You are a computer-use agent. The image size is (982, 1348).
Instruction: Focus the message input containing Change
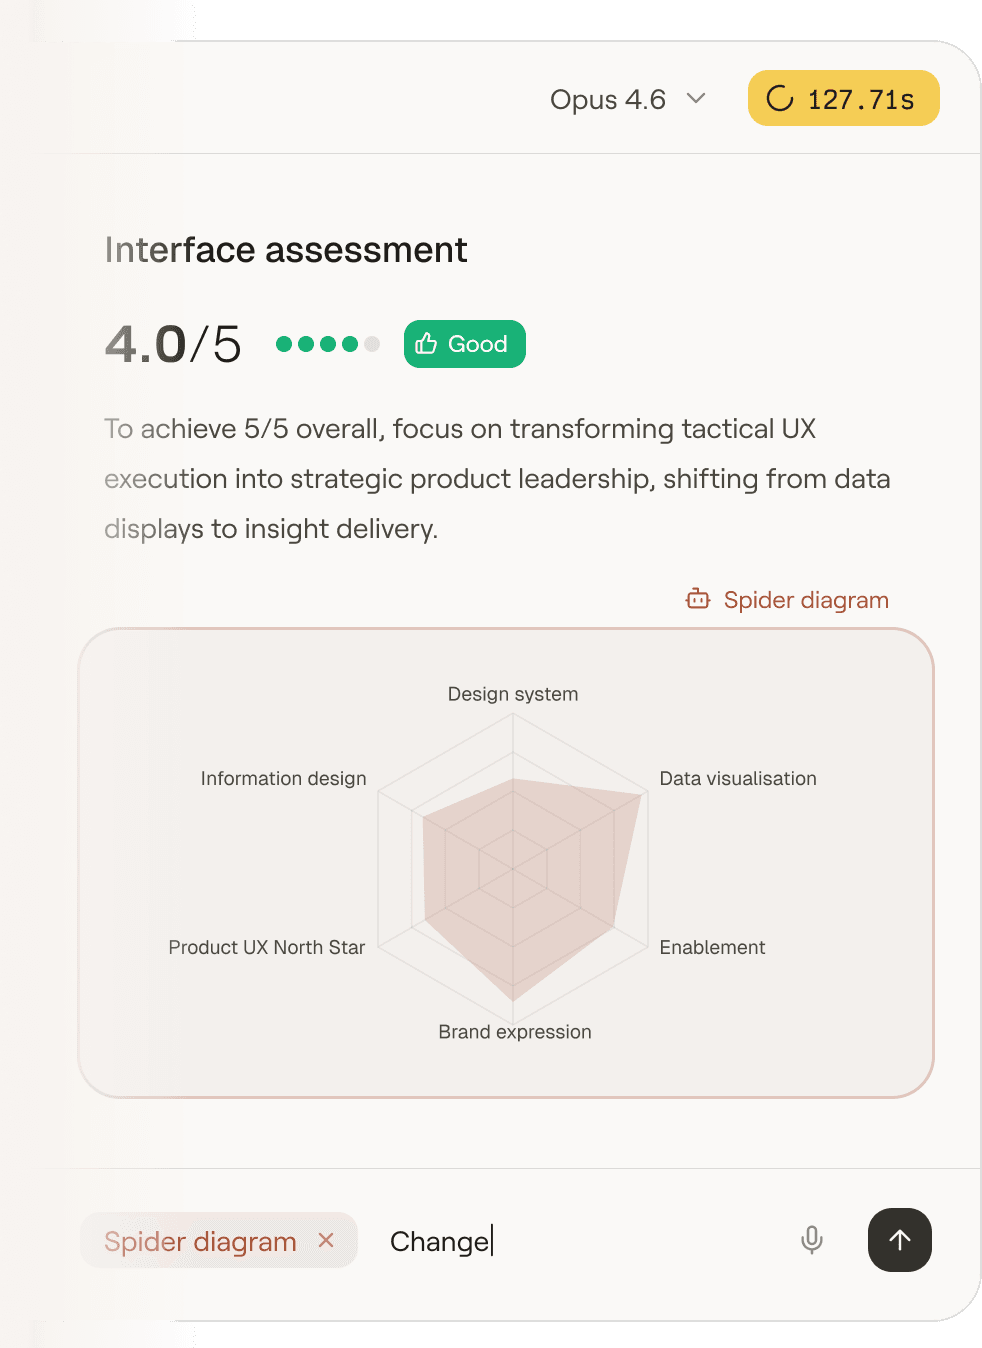pyautogui.click(x=580, y=1241)
